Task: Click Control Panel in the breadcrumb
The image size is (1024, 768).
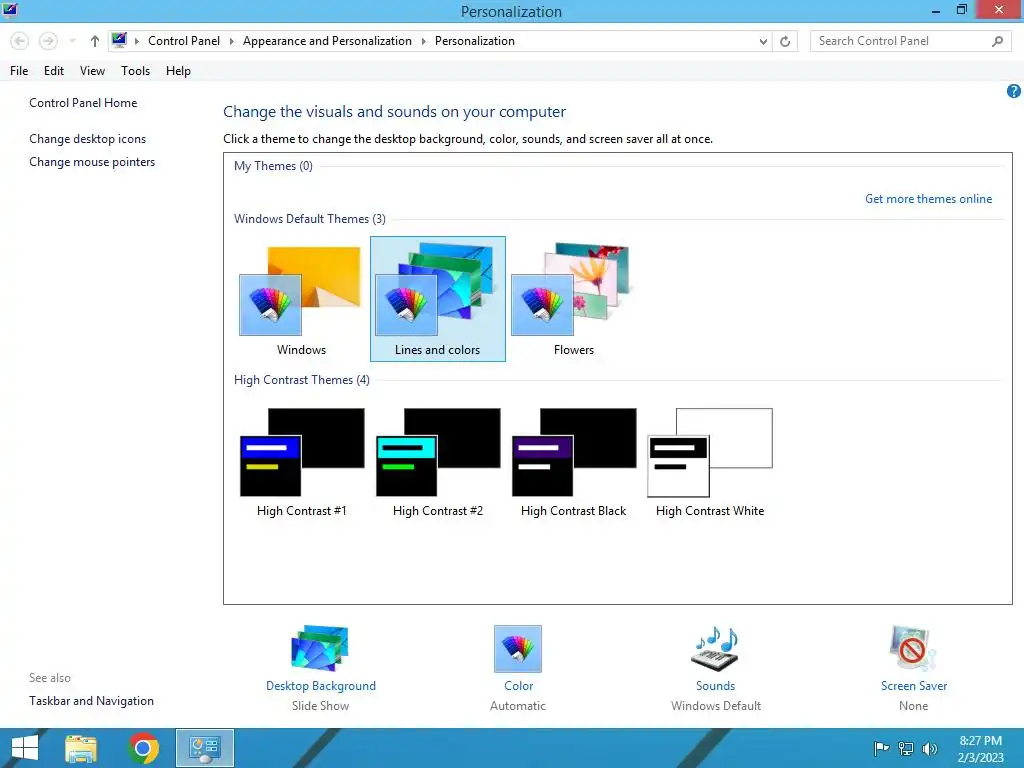Action: click(x=184, y=41)
